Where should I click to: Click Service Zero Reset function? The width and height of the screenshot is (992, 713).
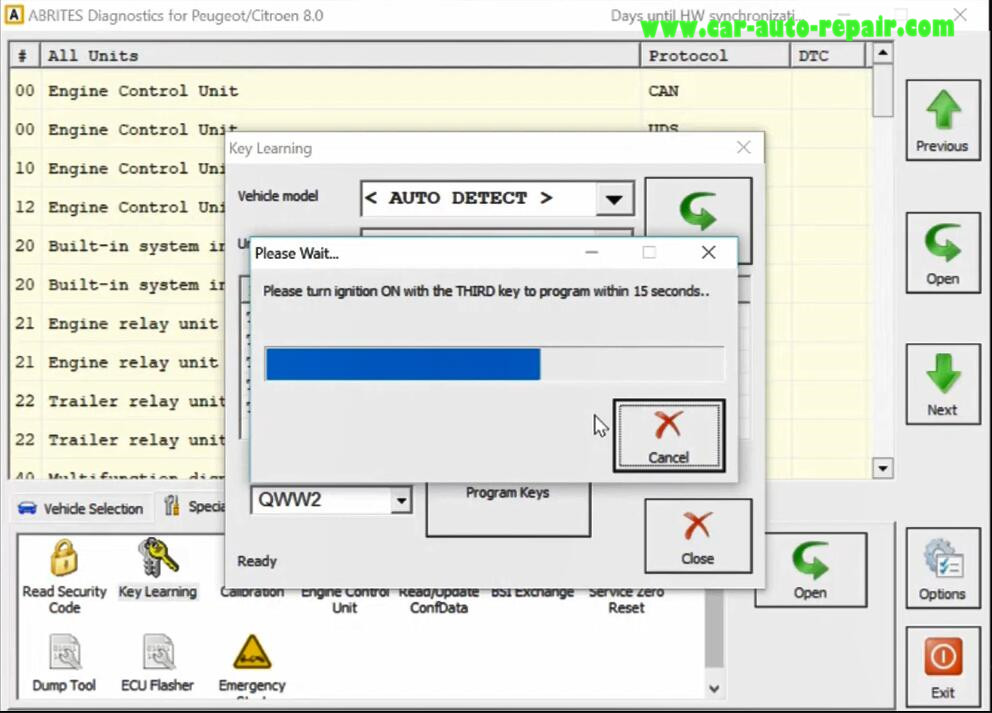(x=626, y=599)
